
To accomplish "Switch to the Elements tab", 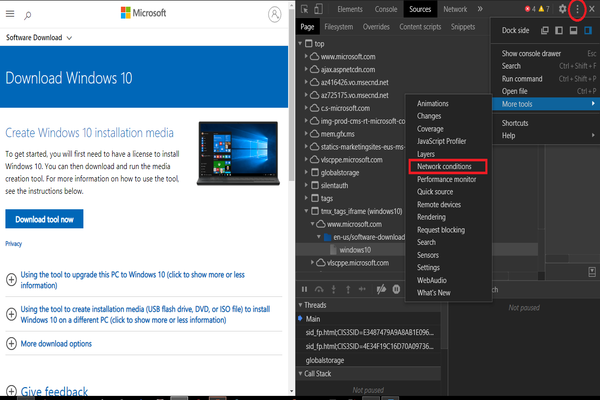I will (350, 9).
